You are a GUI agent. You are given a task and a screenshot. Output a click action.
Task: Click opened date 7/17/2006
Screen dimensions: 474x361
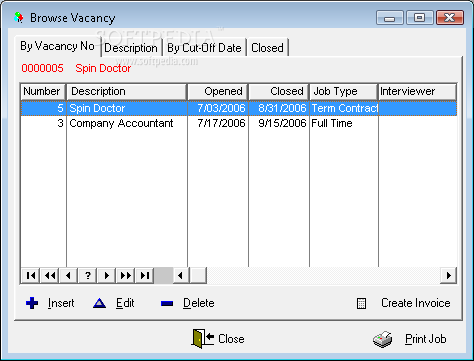pos(221,123)
